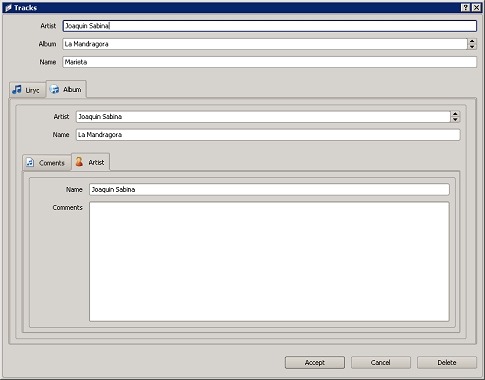Click the Comments label
Viewport: 485px width, 380px height.
[x=67, y=207]
